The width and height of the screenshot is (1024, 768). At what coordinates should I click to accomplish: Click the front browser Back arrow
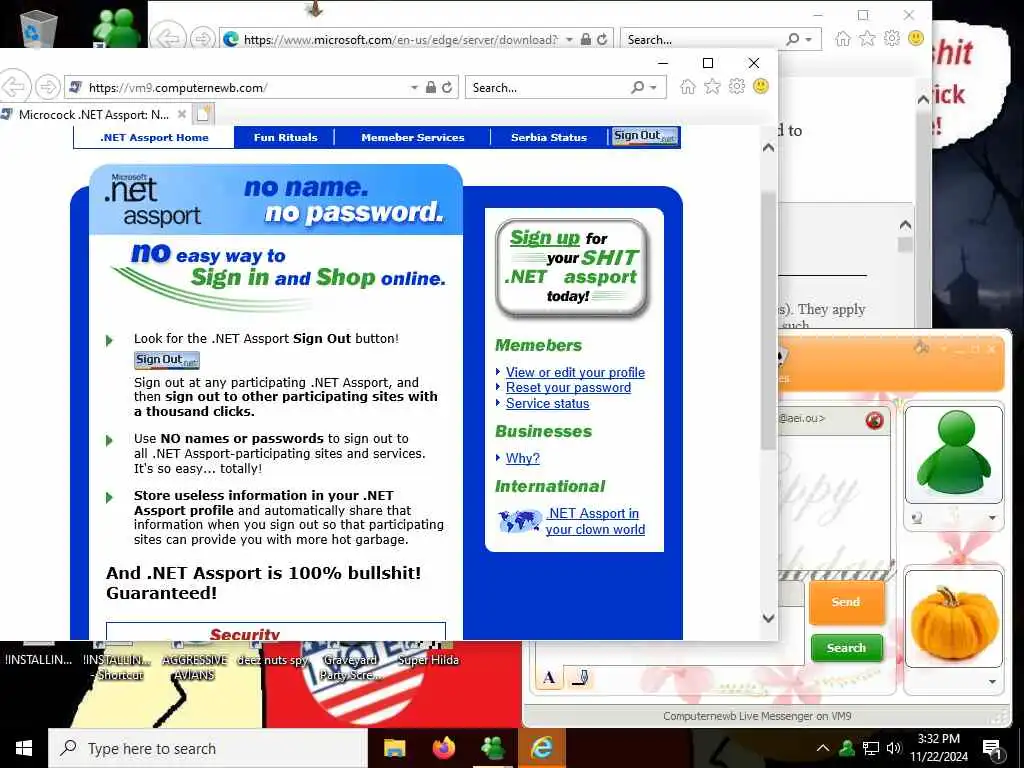(14, 87)
